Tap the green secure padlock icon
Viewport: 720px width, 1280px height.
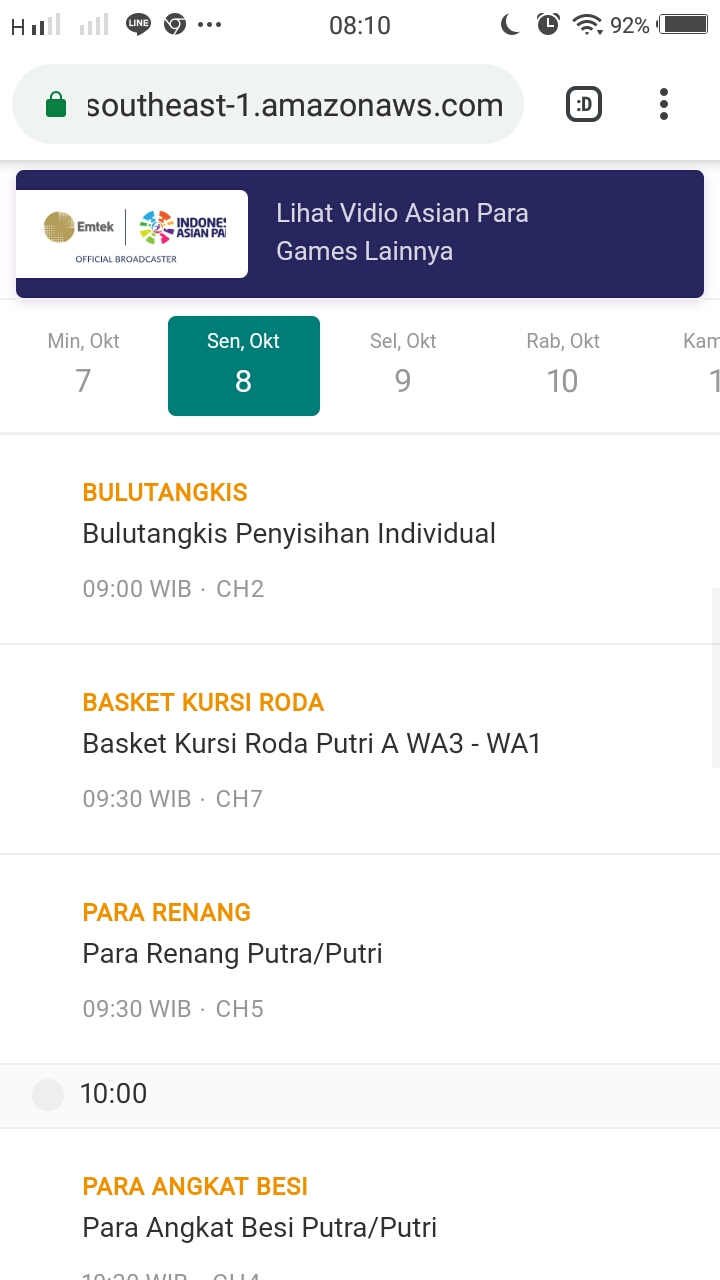coord(56,105)
